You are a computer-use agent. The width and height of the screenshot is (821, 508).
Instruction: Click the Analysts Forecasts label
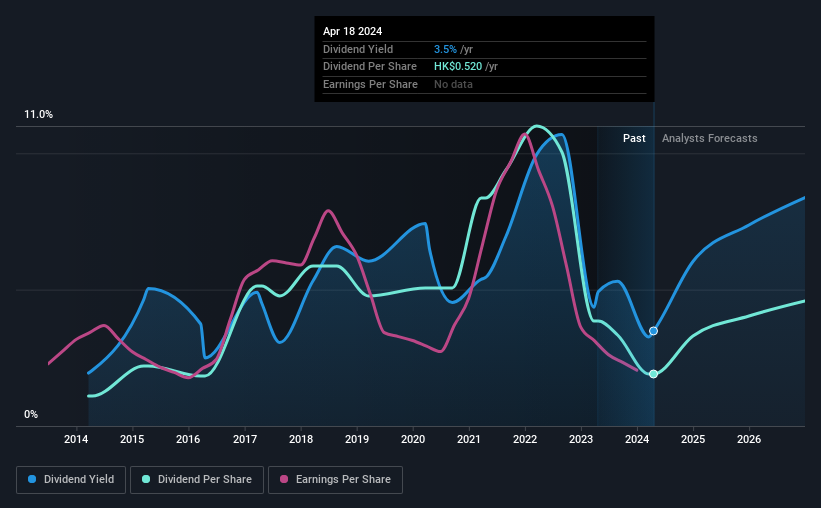pos(709,138)
